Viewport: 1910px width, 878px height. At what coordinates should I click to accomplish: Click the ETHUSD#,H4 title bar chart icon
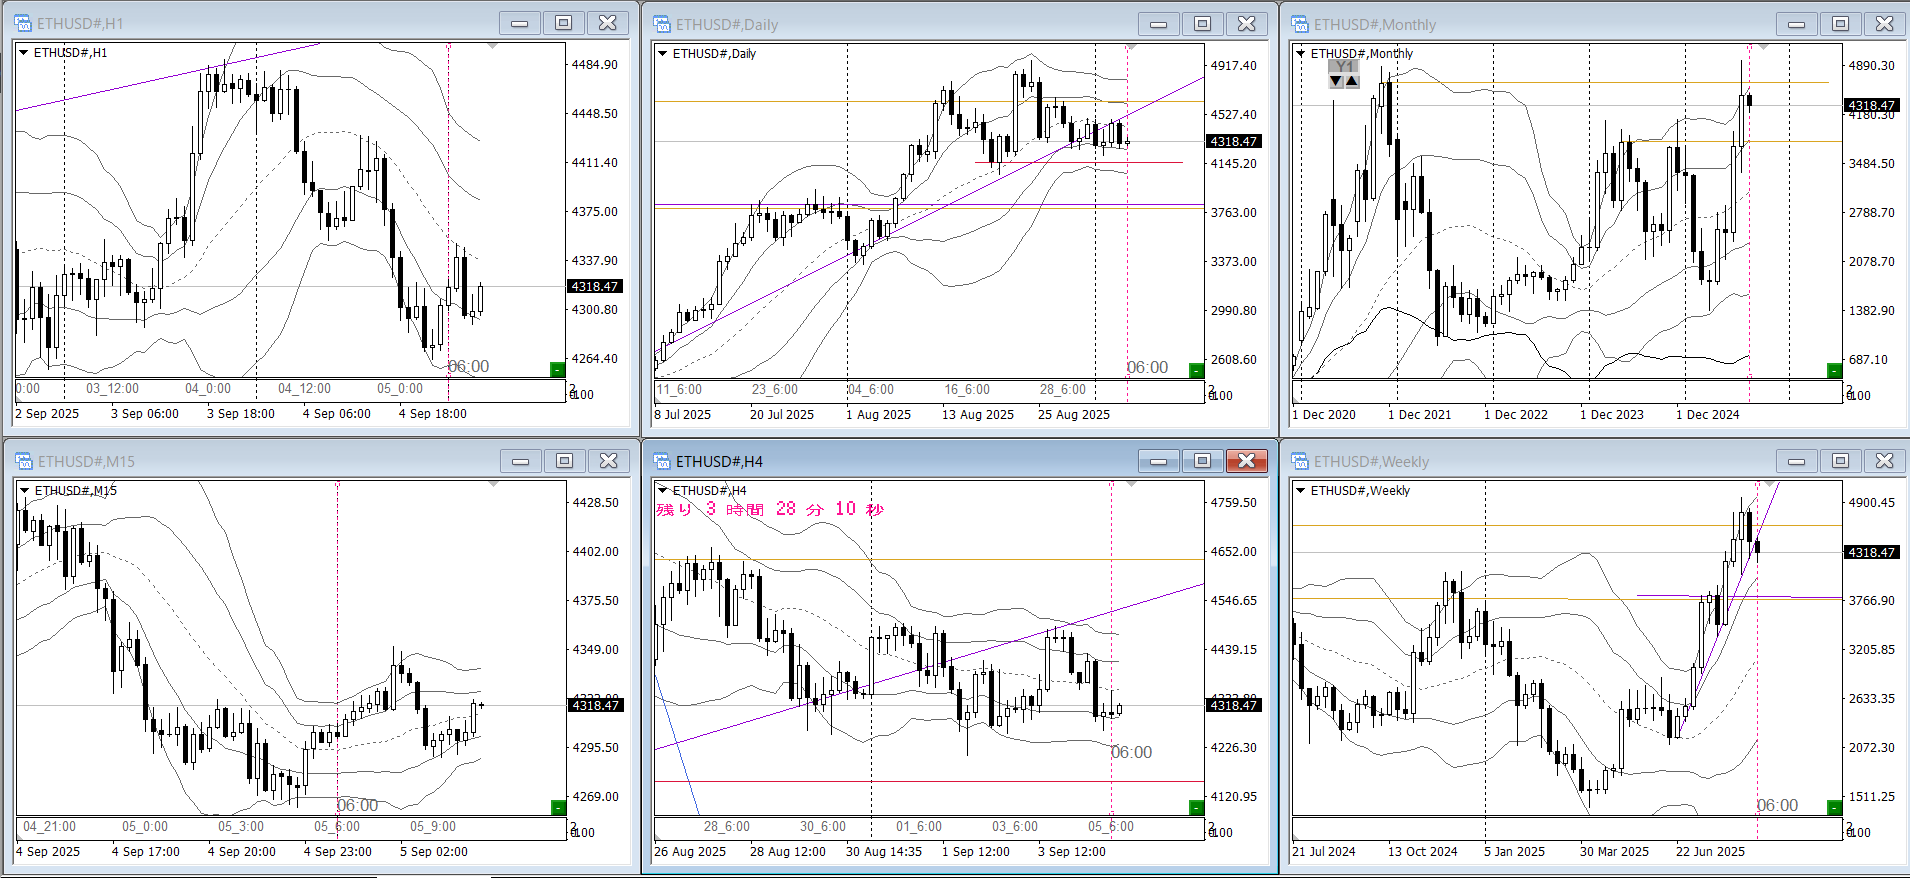661,461
